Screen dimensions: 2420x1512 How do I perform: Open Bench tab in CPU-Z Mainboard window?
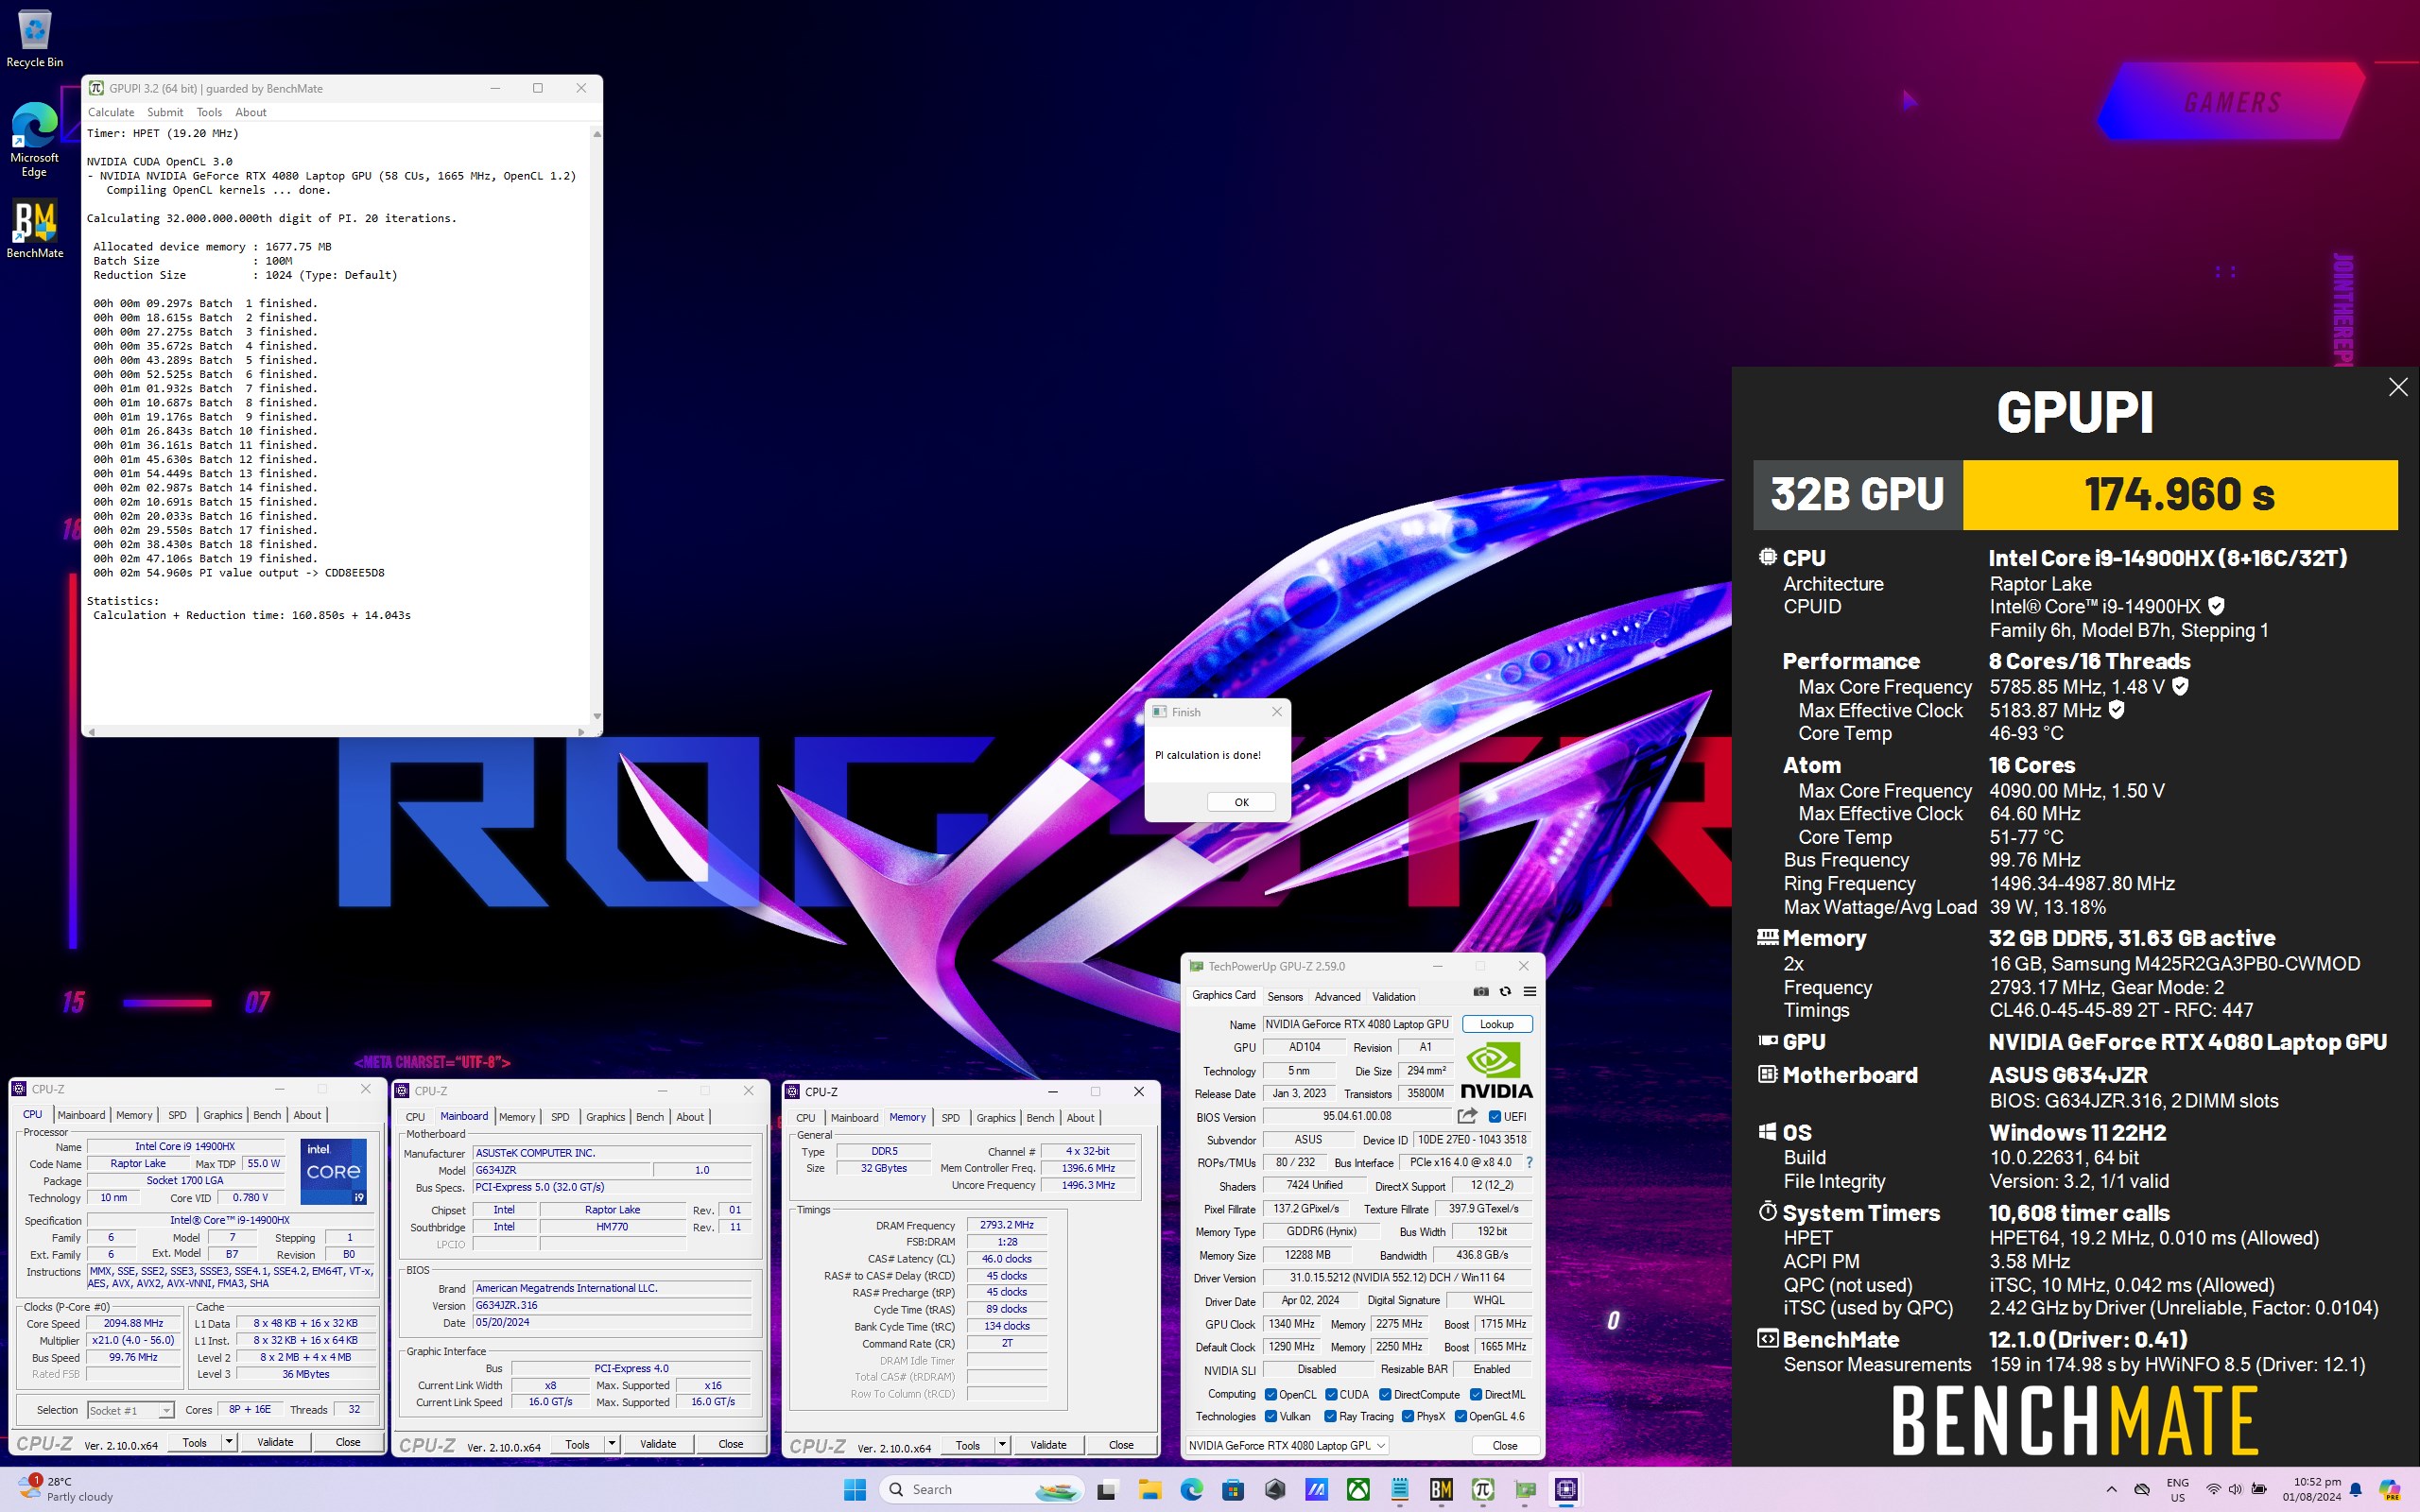point(650,1116)
